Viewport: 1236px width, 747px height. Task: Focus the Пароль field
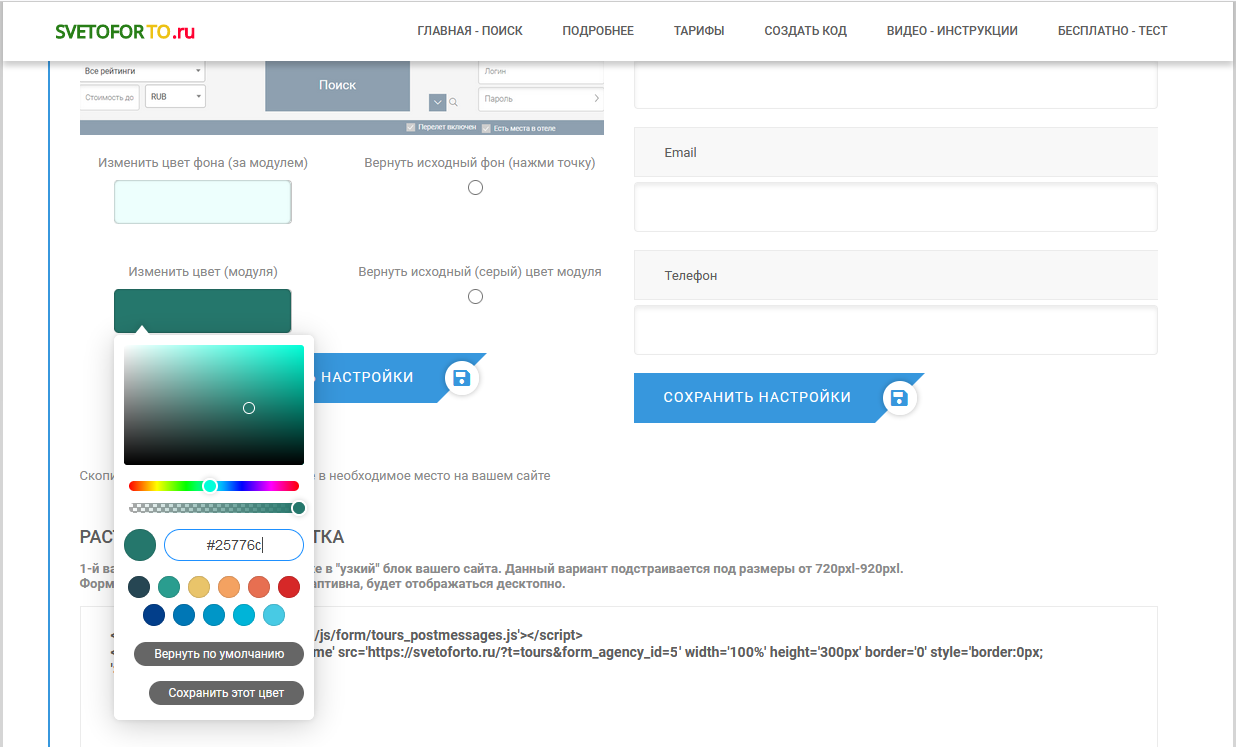[541, 99]
